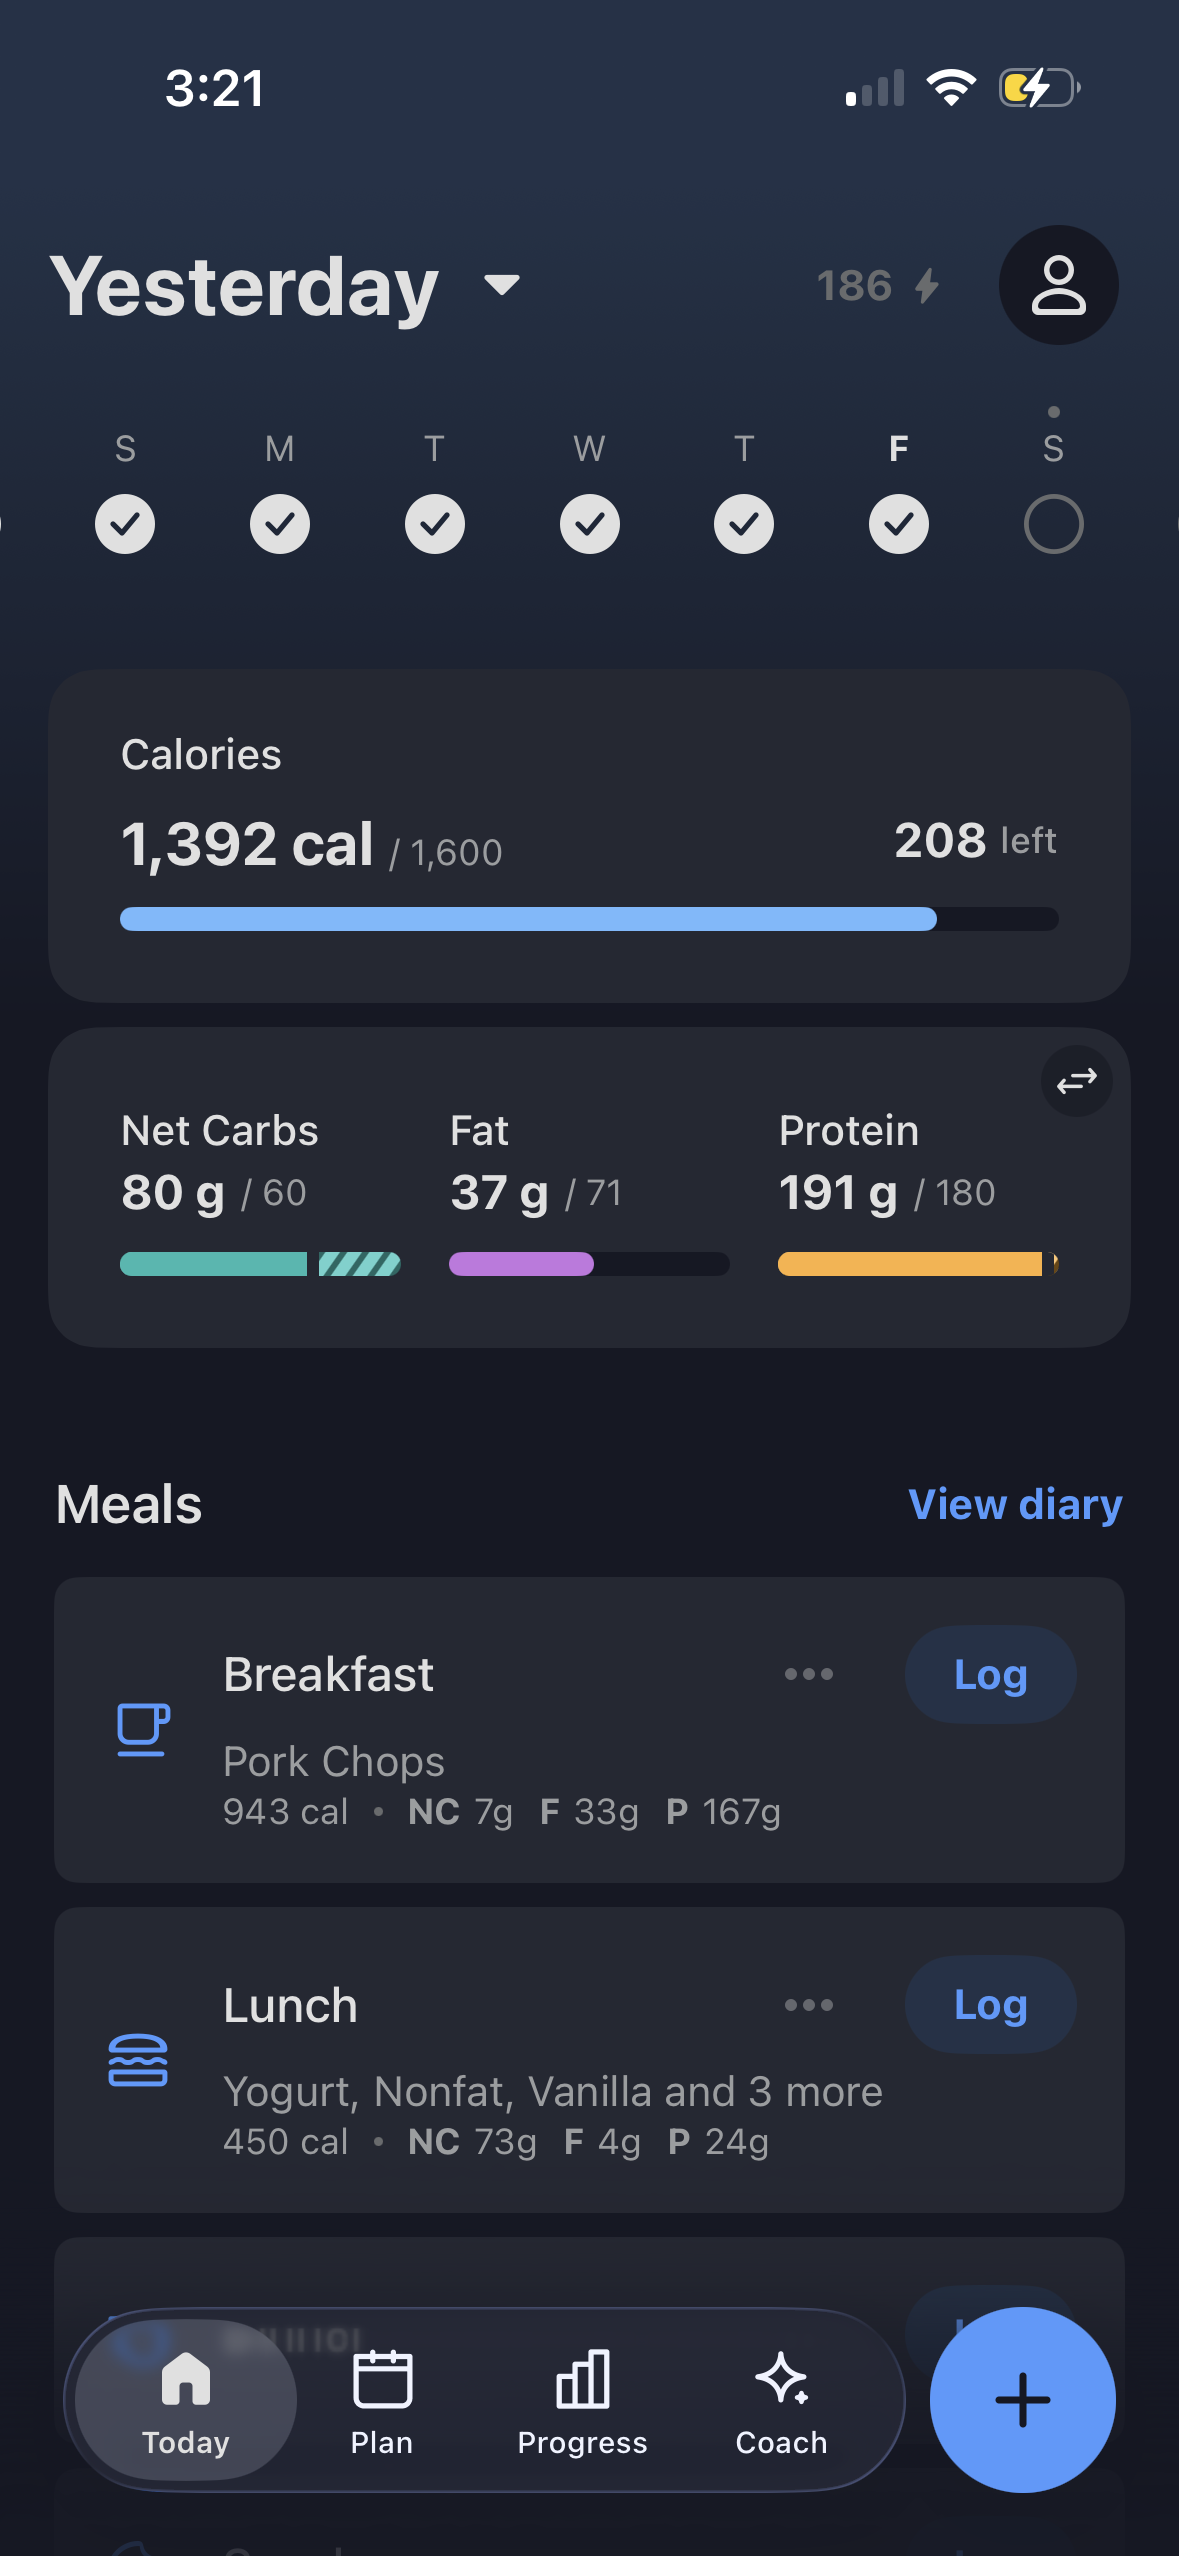Viewport: 1179px width, 2556px height.
Task: Tap the Lunch burger icon
Action: tap(138, 2060)
